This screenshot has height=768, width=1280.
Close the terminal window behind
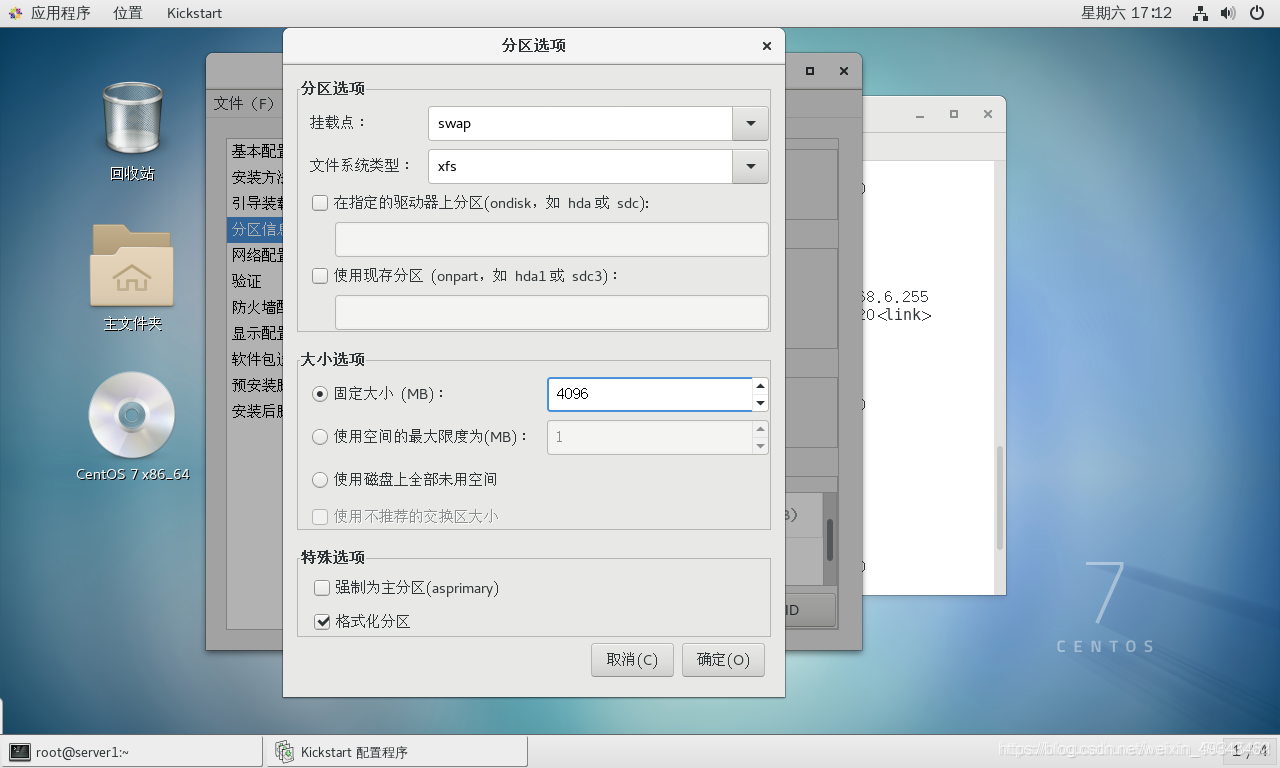[x=987, y=114]
